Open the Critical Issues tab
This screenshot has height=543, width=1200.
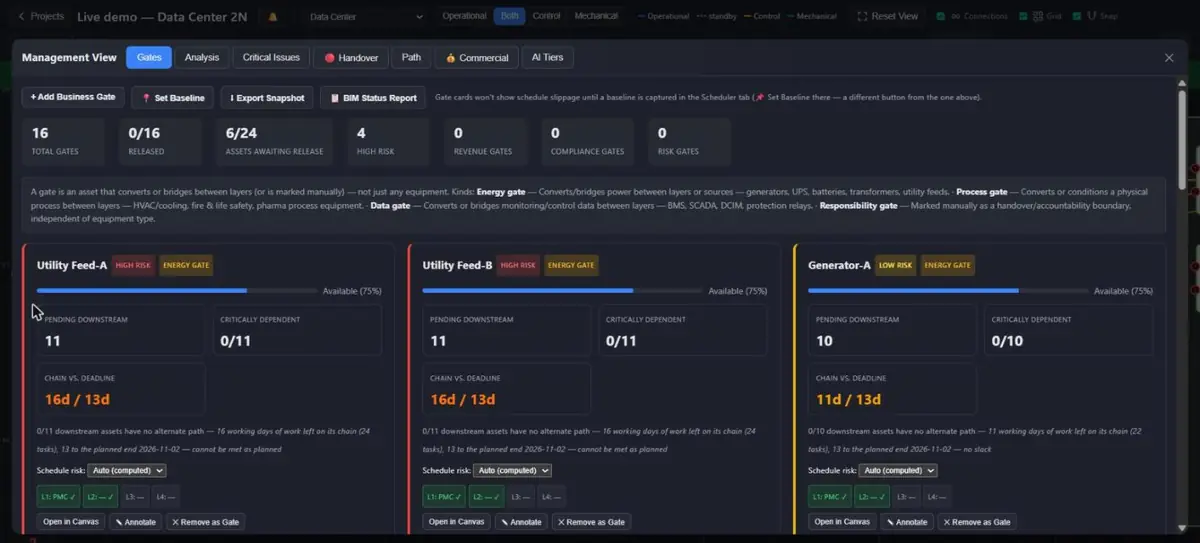pyautogui.click(x=272, y=58)
